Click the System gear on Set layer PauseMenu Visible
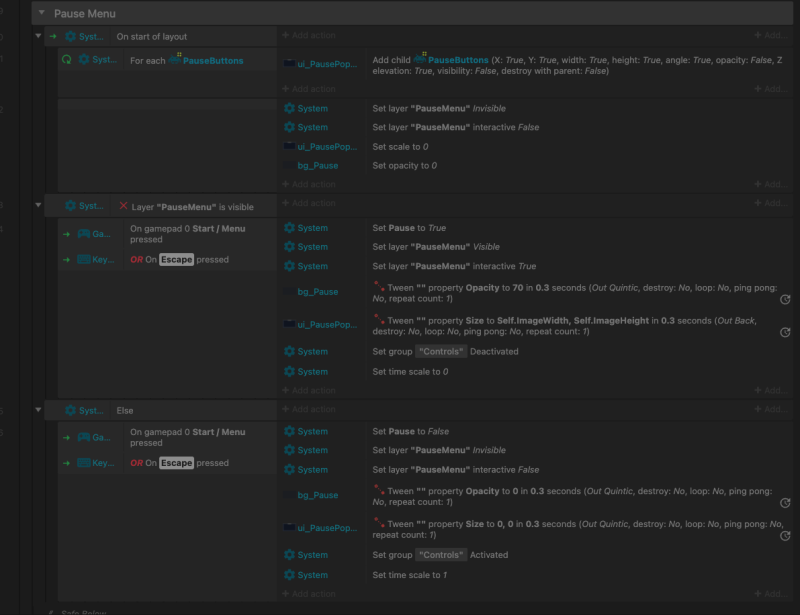The width and height of the screenshot is (800, 615). (x=289, y=247)
